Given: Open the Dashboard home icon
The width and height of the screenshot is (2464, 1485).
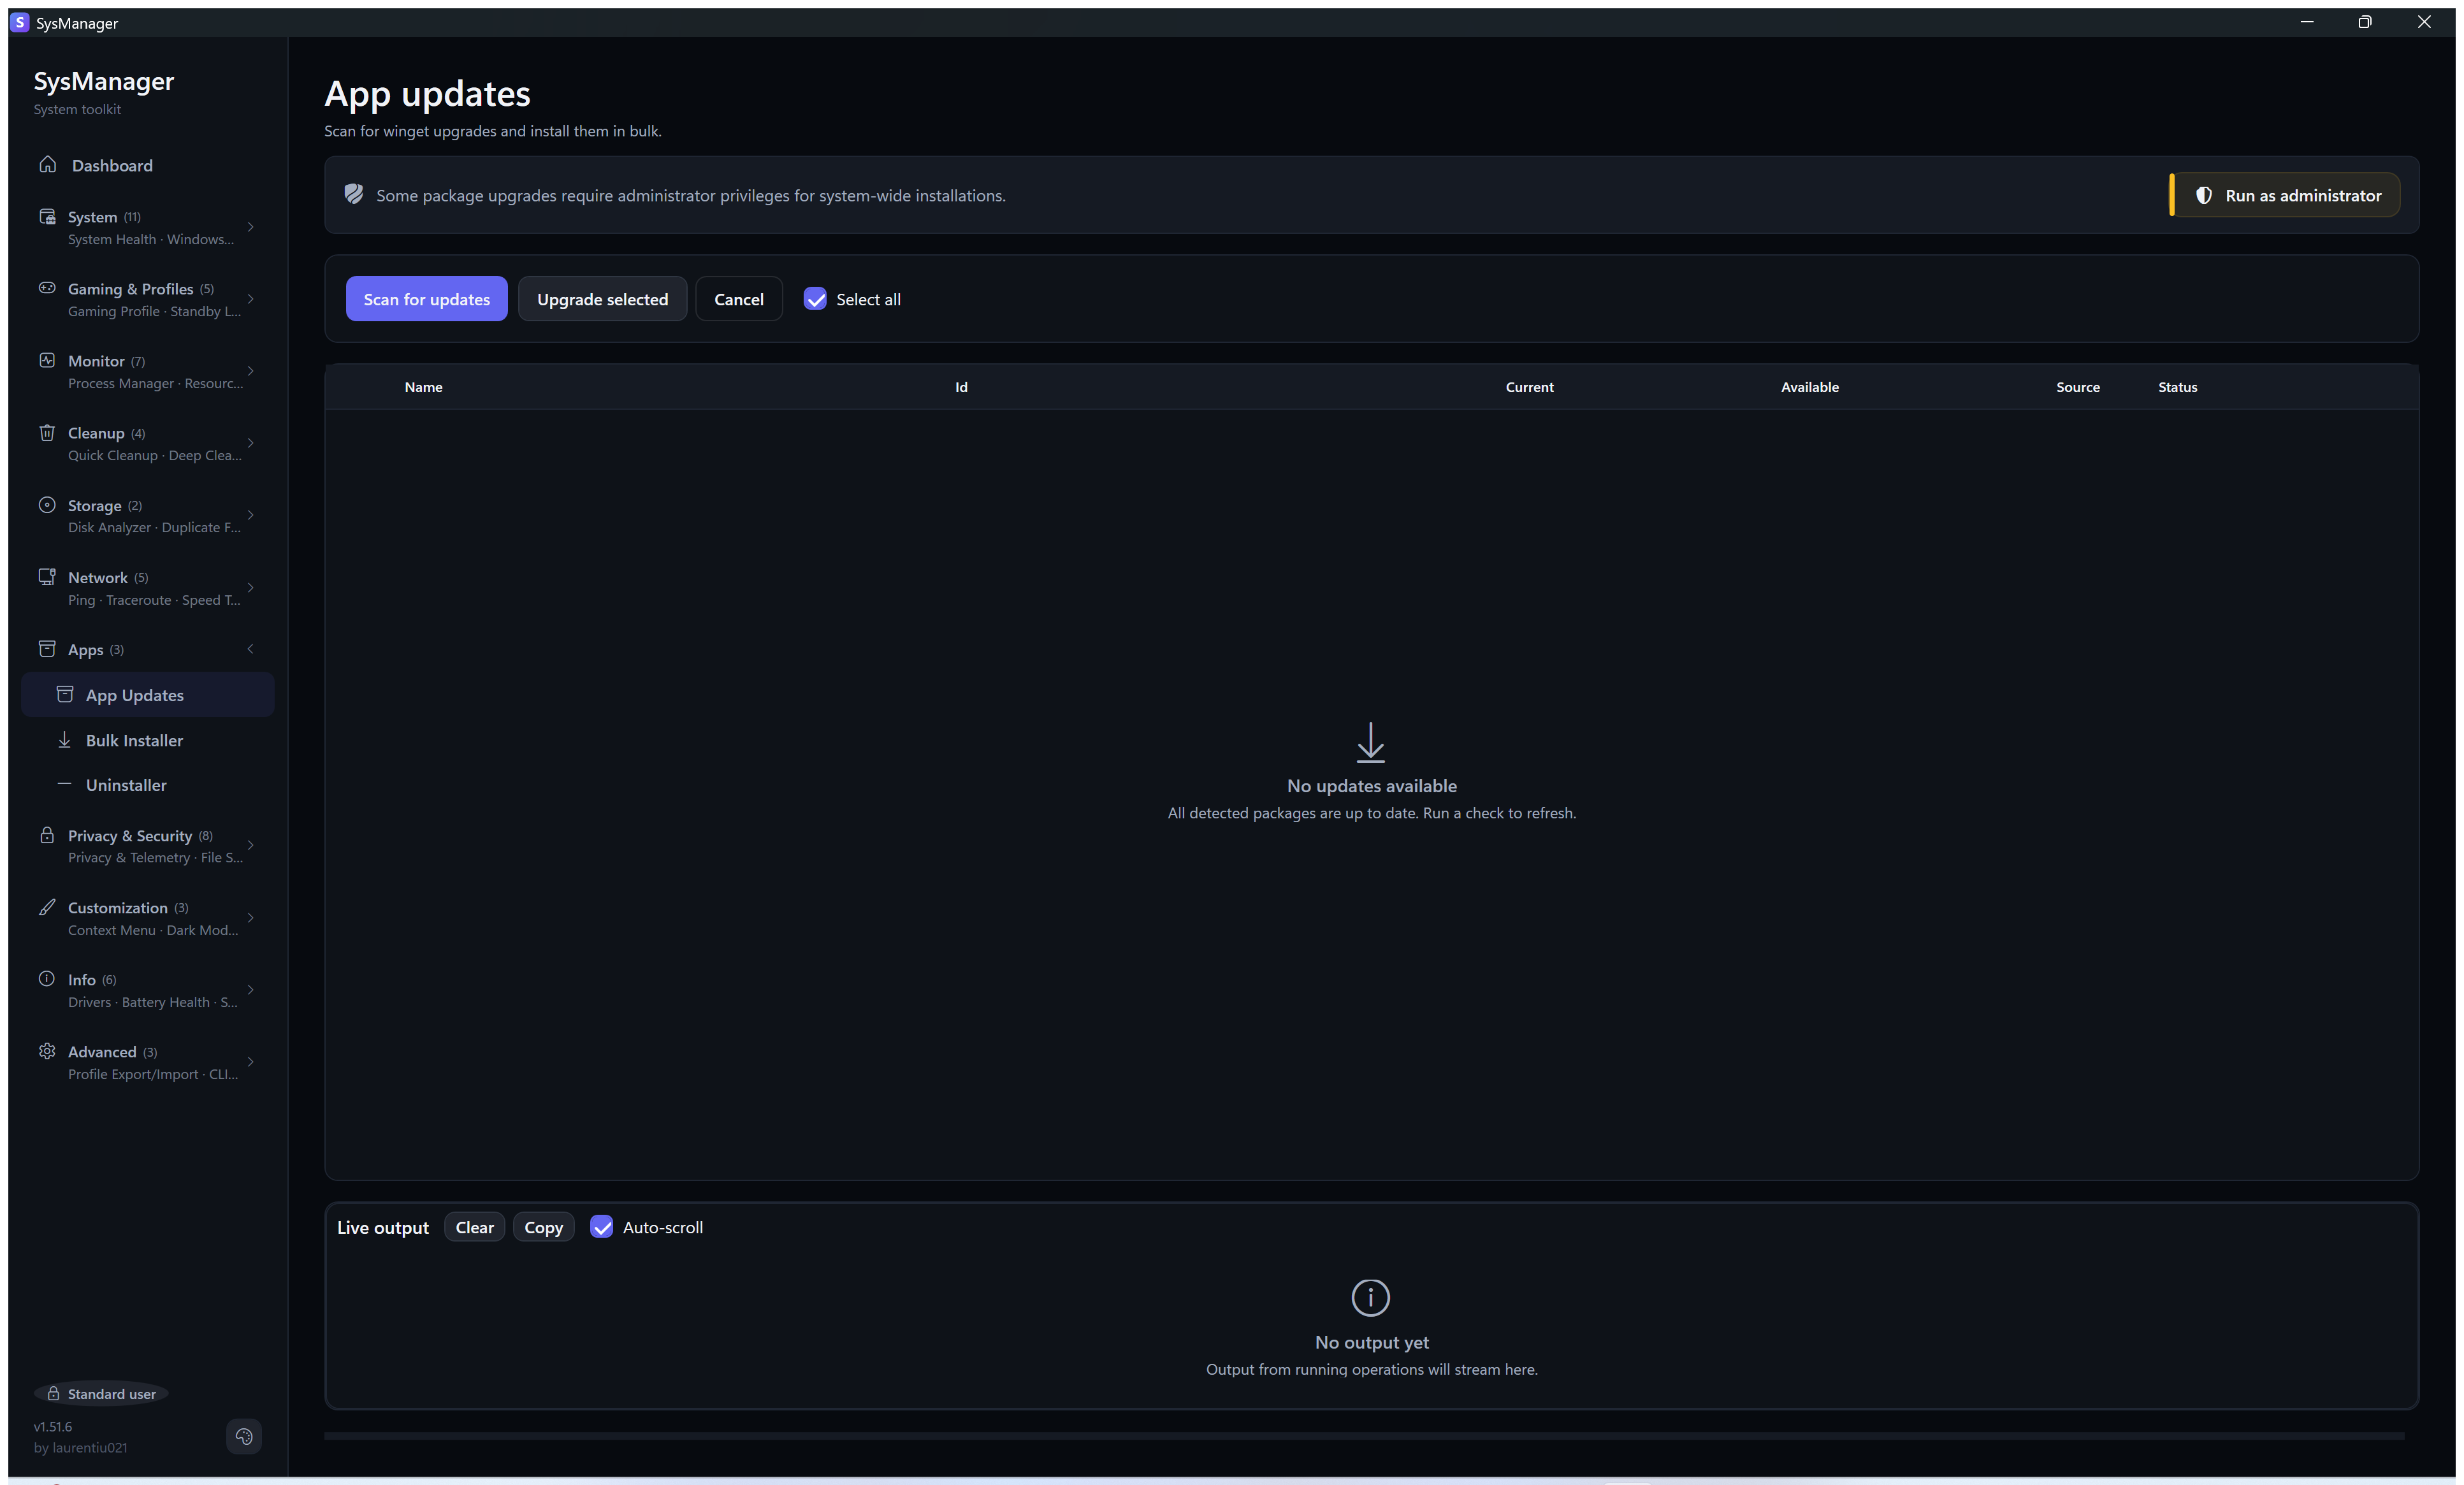Looking at the screenshot, I should (x=47, y=164).
